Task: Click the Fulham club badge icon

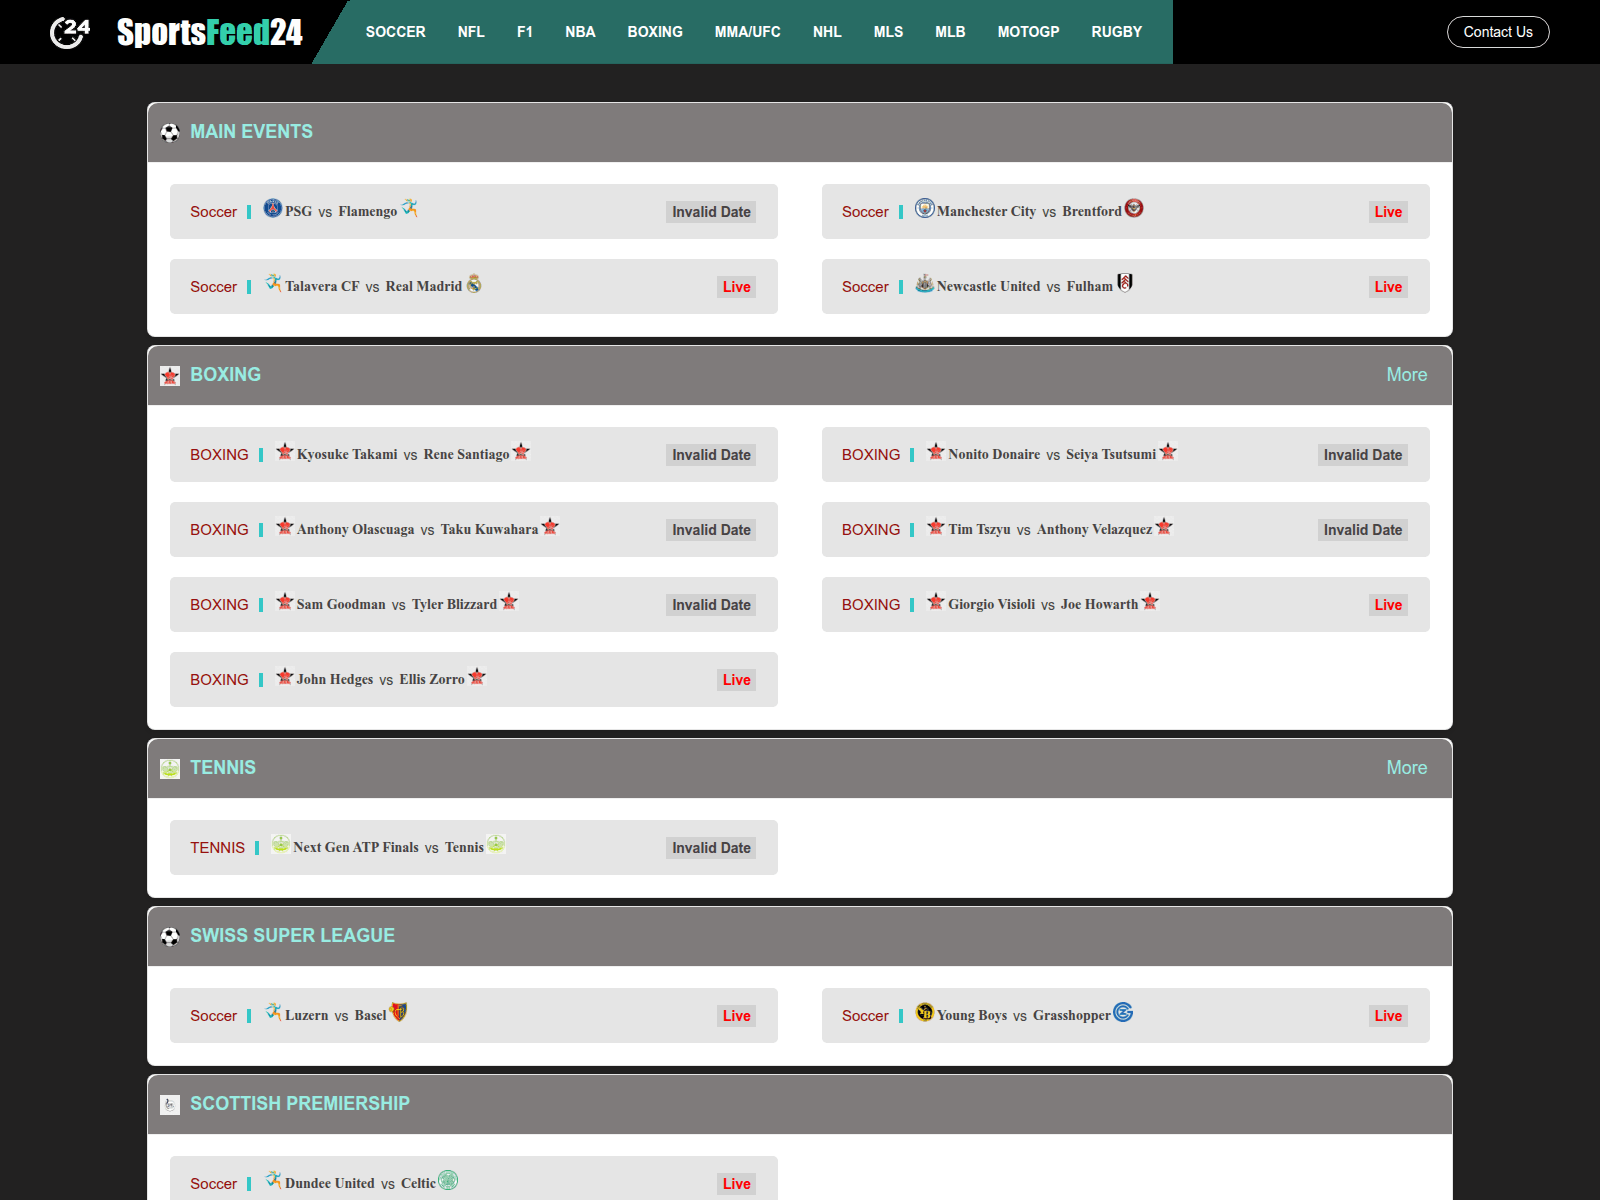Action: pyautogui.click(x=1125, y=283)
